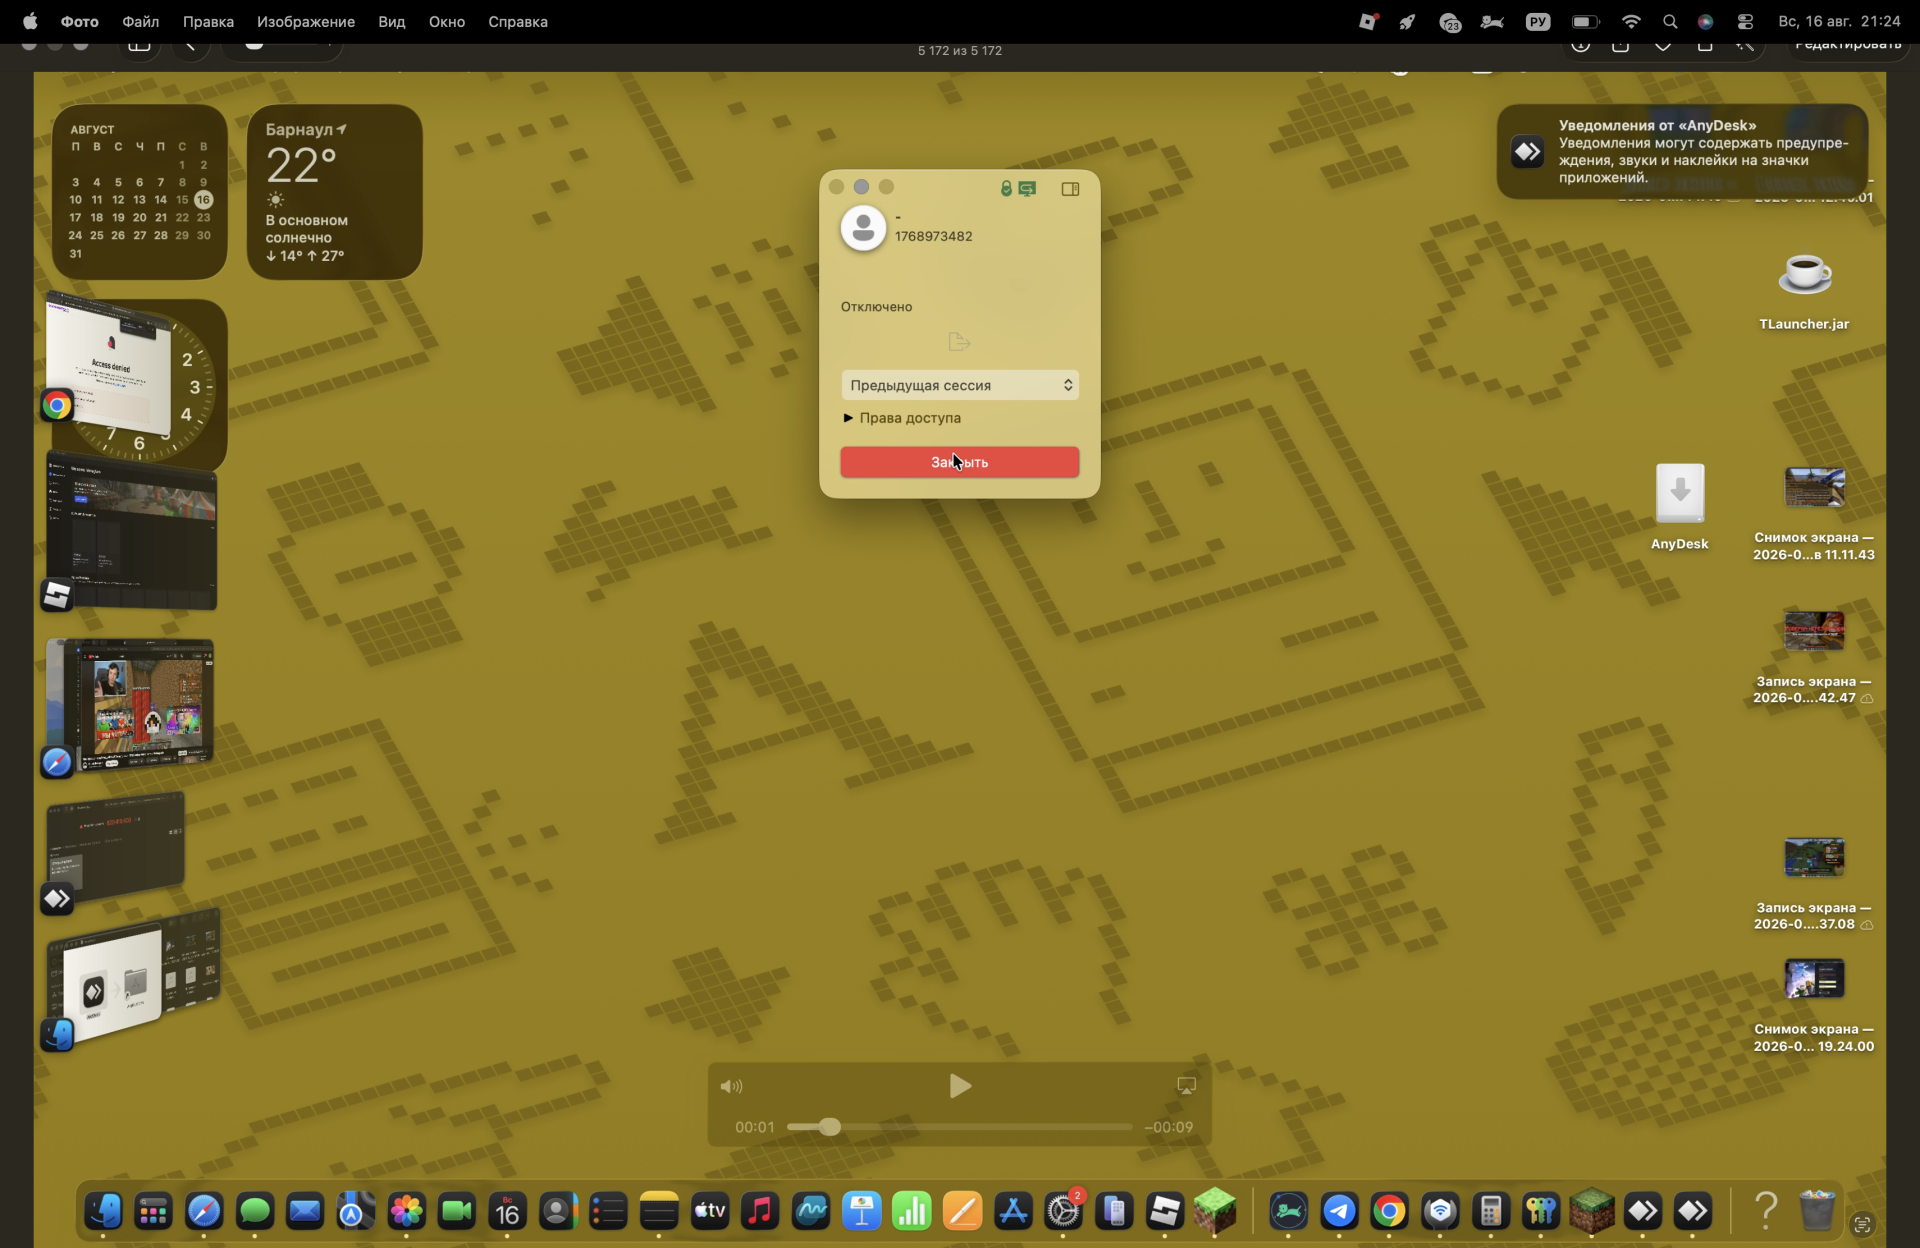Open Spotlight search in menu bar
Image resolution: width=1920 pixels, height=1248 pixels.
pyautogui.click(x=1670, y=21)
